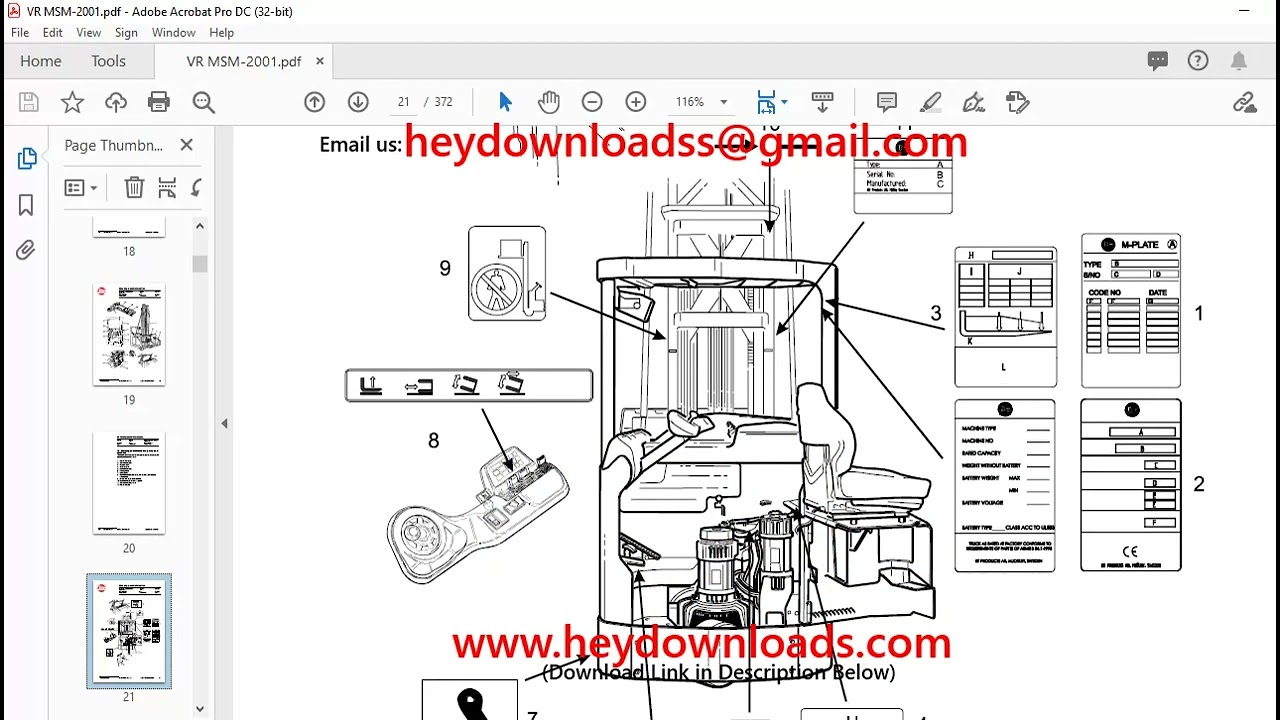The image size is (1280, 720).
Task: Enable scrolling mode icon
Action: (822, 102)
